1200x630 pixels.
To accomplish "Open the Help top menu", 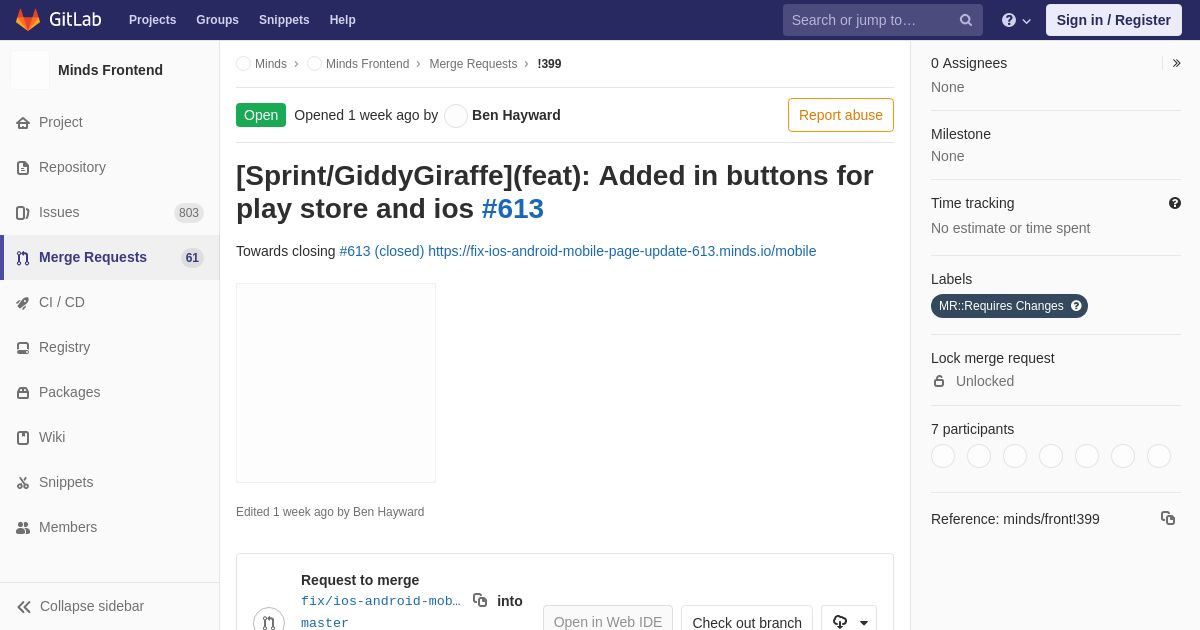I will tap(343, 20).
